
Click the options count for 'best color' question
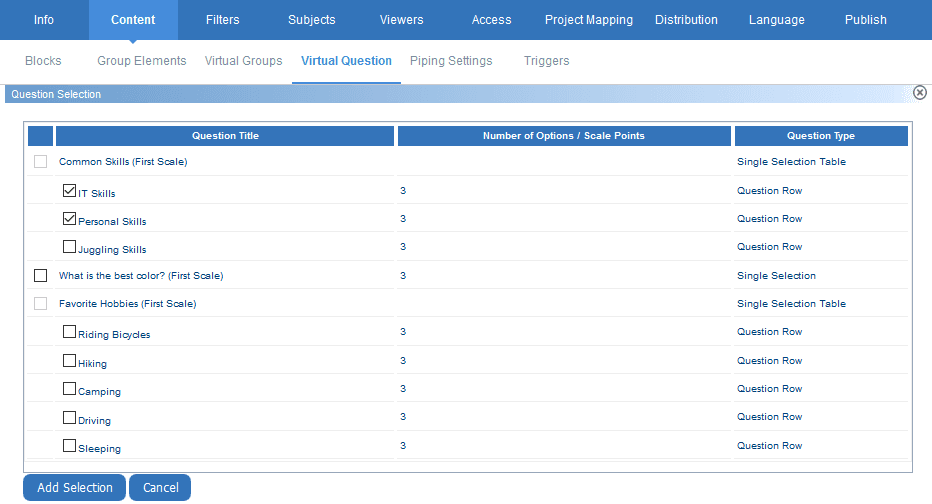[x=403, y=276]
